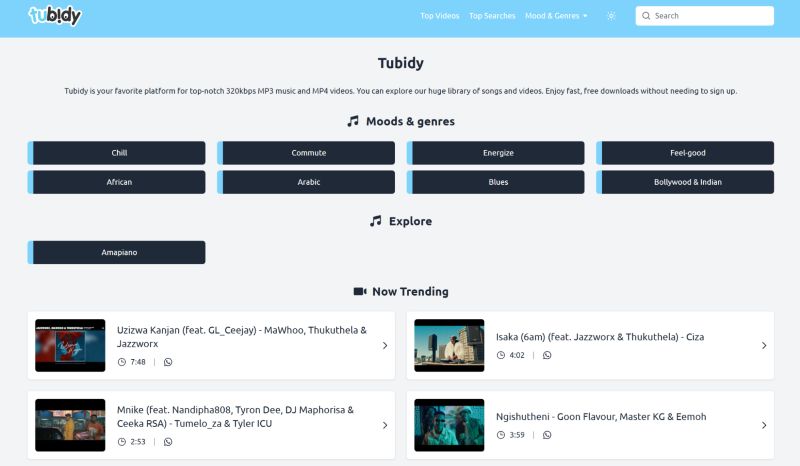Open Uzizwa Kanjan using its right chevron

[385, 346]
